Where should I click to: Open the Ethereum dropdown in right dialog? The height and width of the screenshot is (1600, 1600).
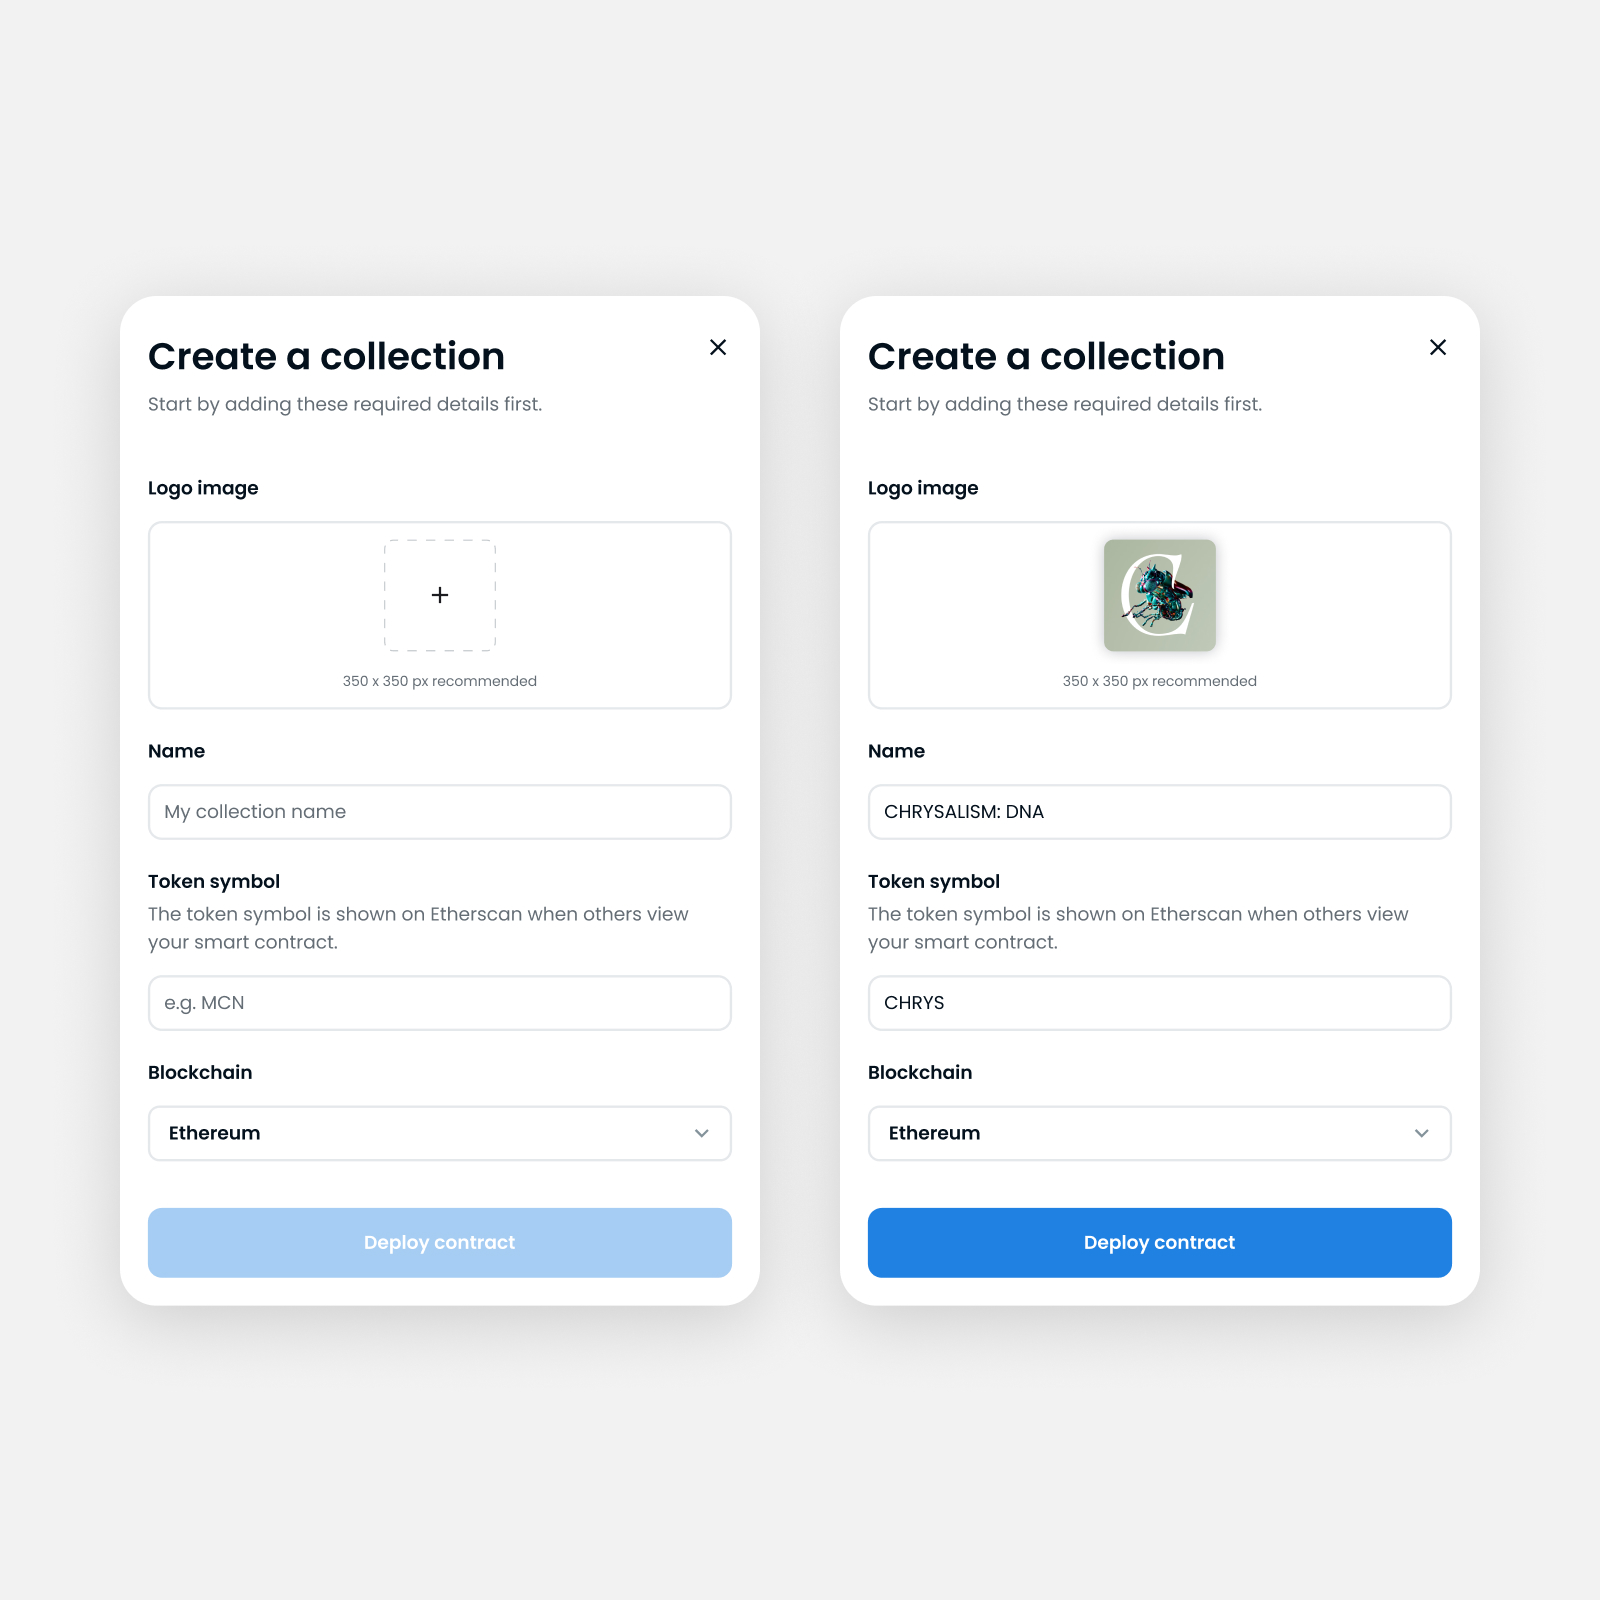(1160, 1133)
